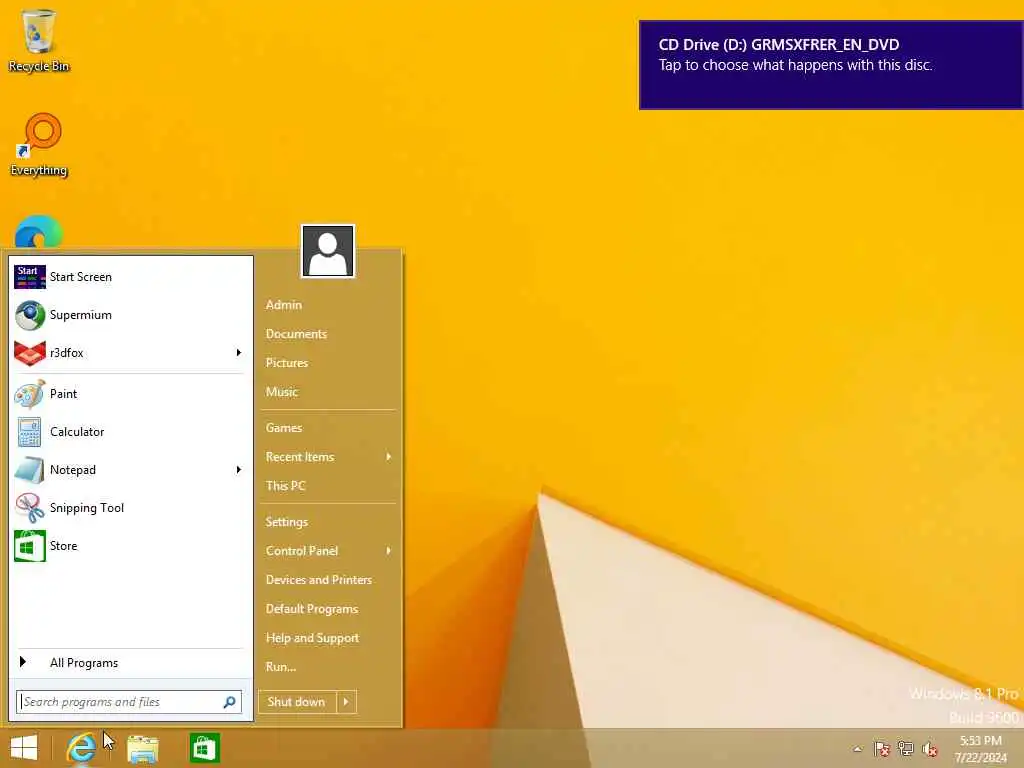Open Default Programs
This screenshot has height=768, width=1024.
pyautogui.click(x=312, y=609)
